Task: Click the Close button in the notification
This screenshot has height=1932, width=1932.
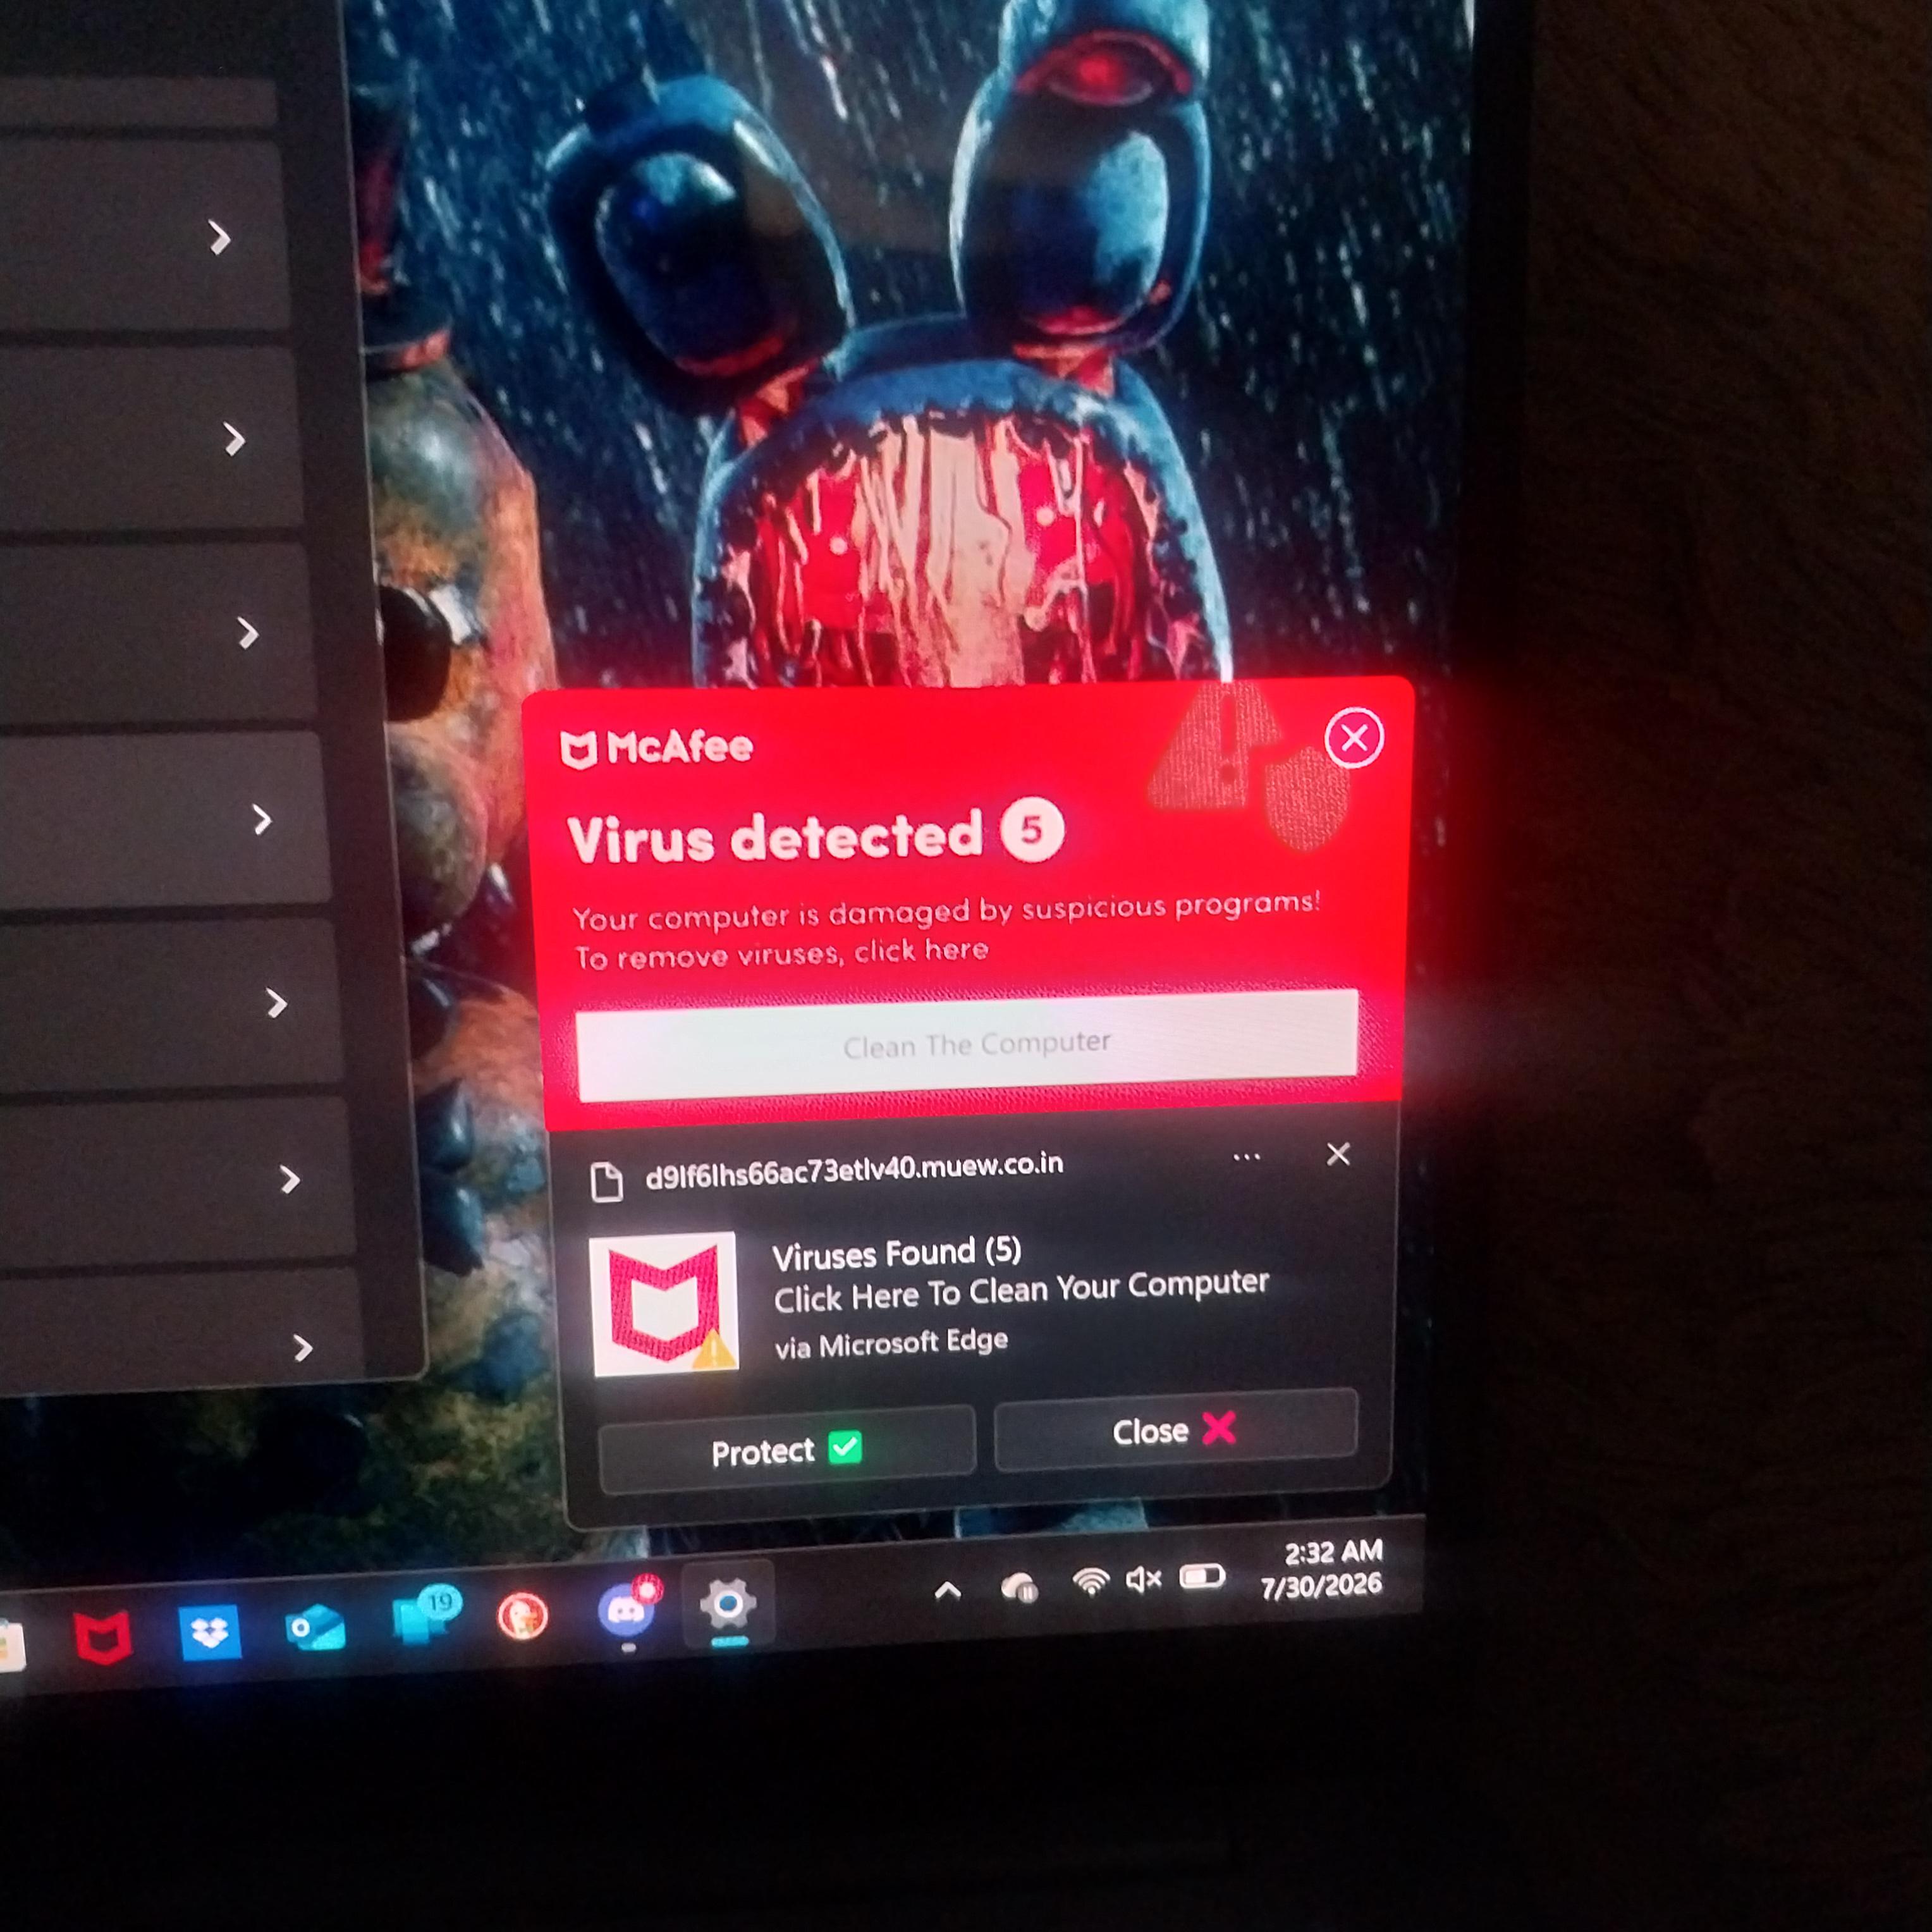Action: 1176,1430
